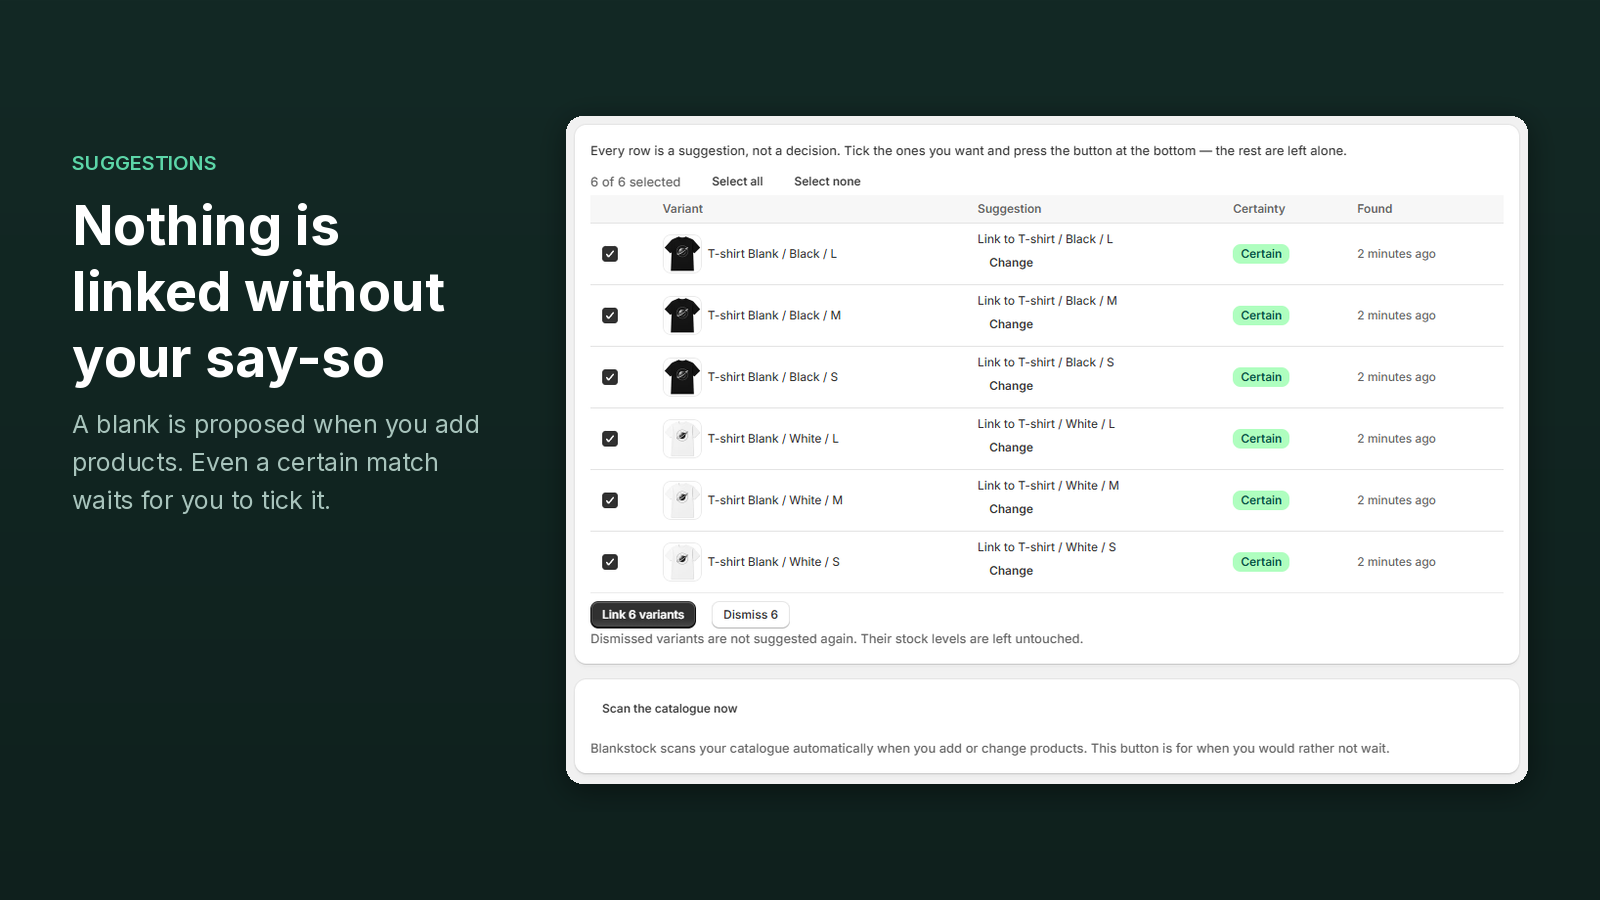Click the black T-shirt thumbnail for size M
Viewport: 1600px width, 900px height.
(x=682, y=316)
